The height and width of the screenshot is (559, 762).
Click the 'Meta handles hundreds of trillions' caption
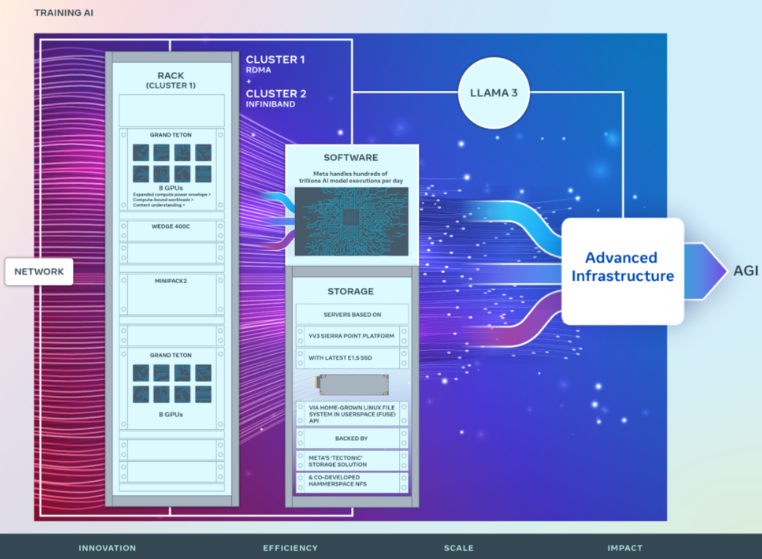tap(351, 177)
